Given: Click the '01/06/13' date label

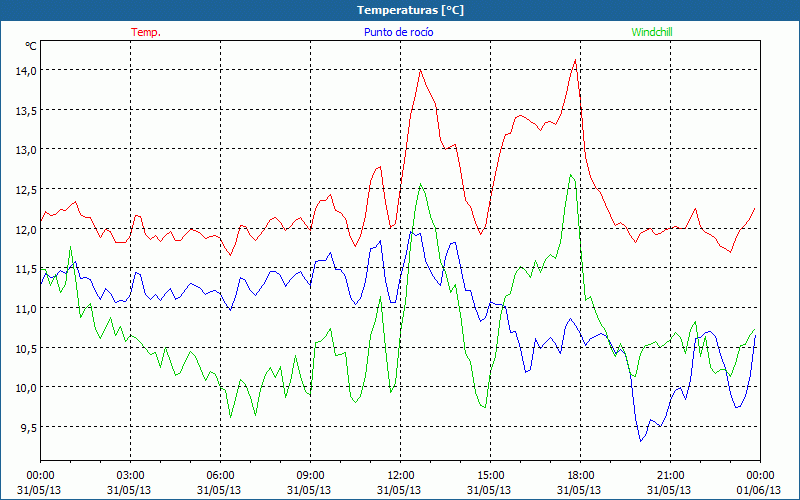Looking at the screenshot, I should coord(759,490).
